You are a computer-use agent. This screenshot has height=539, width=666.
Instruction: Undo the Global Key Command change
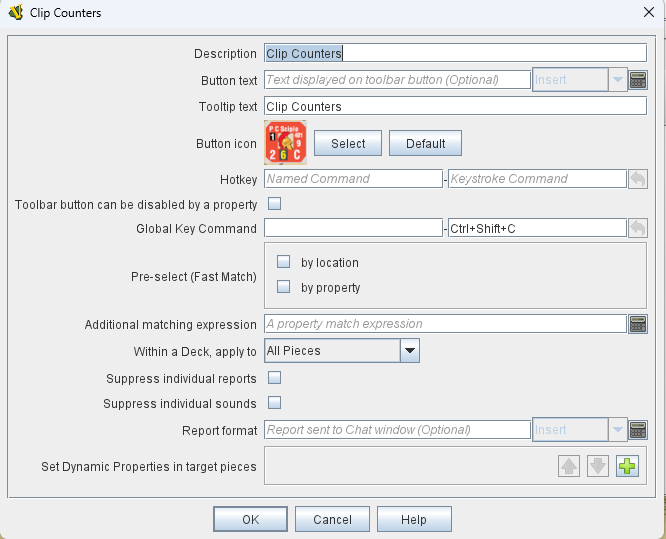[x=638, y=228]
